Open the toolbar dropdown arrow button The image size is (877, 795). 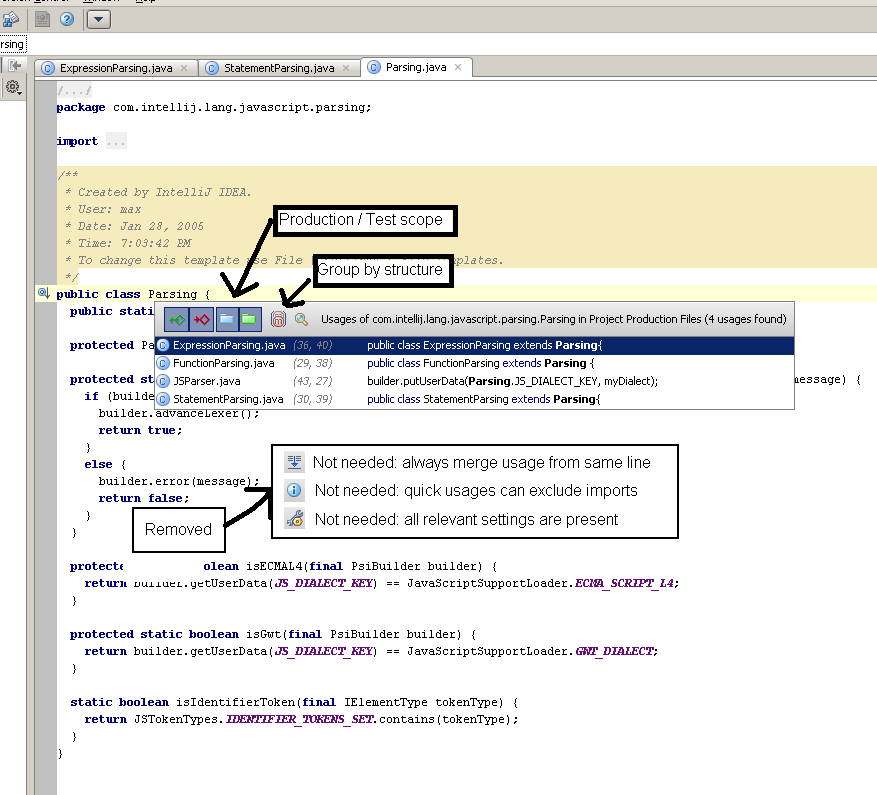click(x=98, y=20)
